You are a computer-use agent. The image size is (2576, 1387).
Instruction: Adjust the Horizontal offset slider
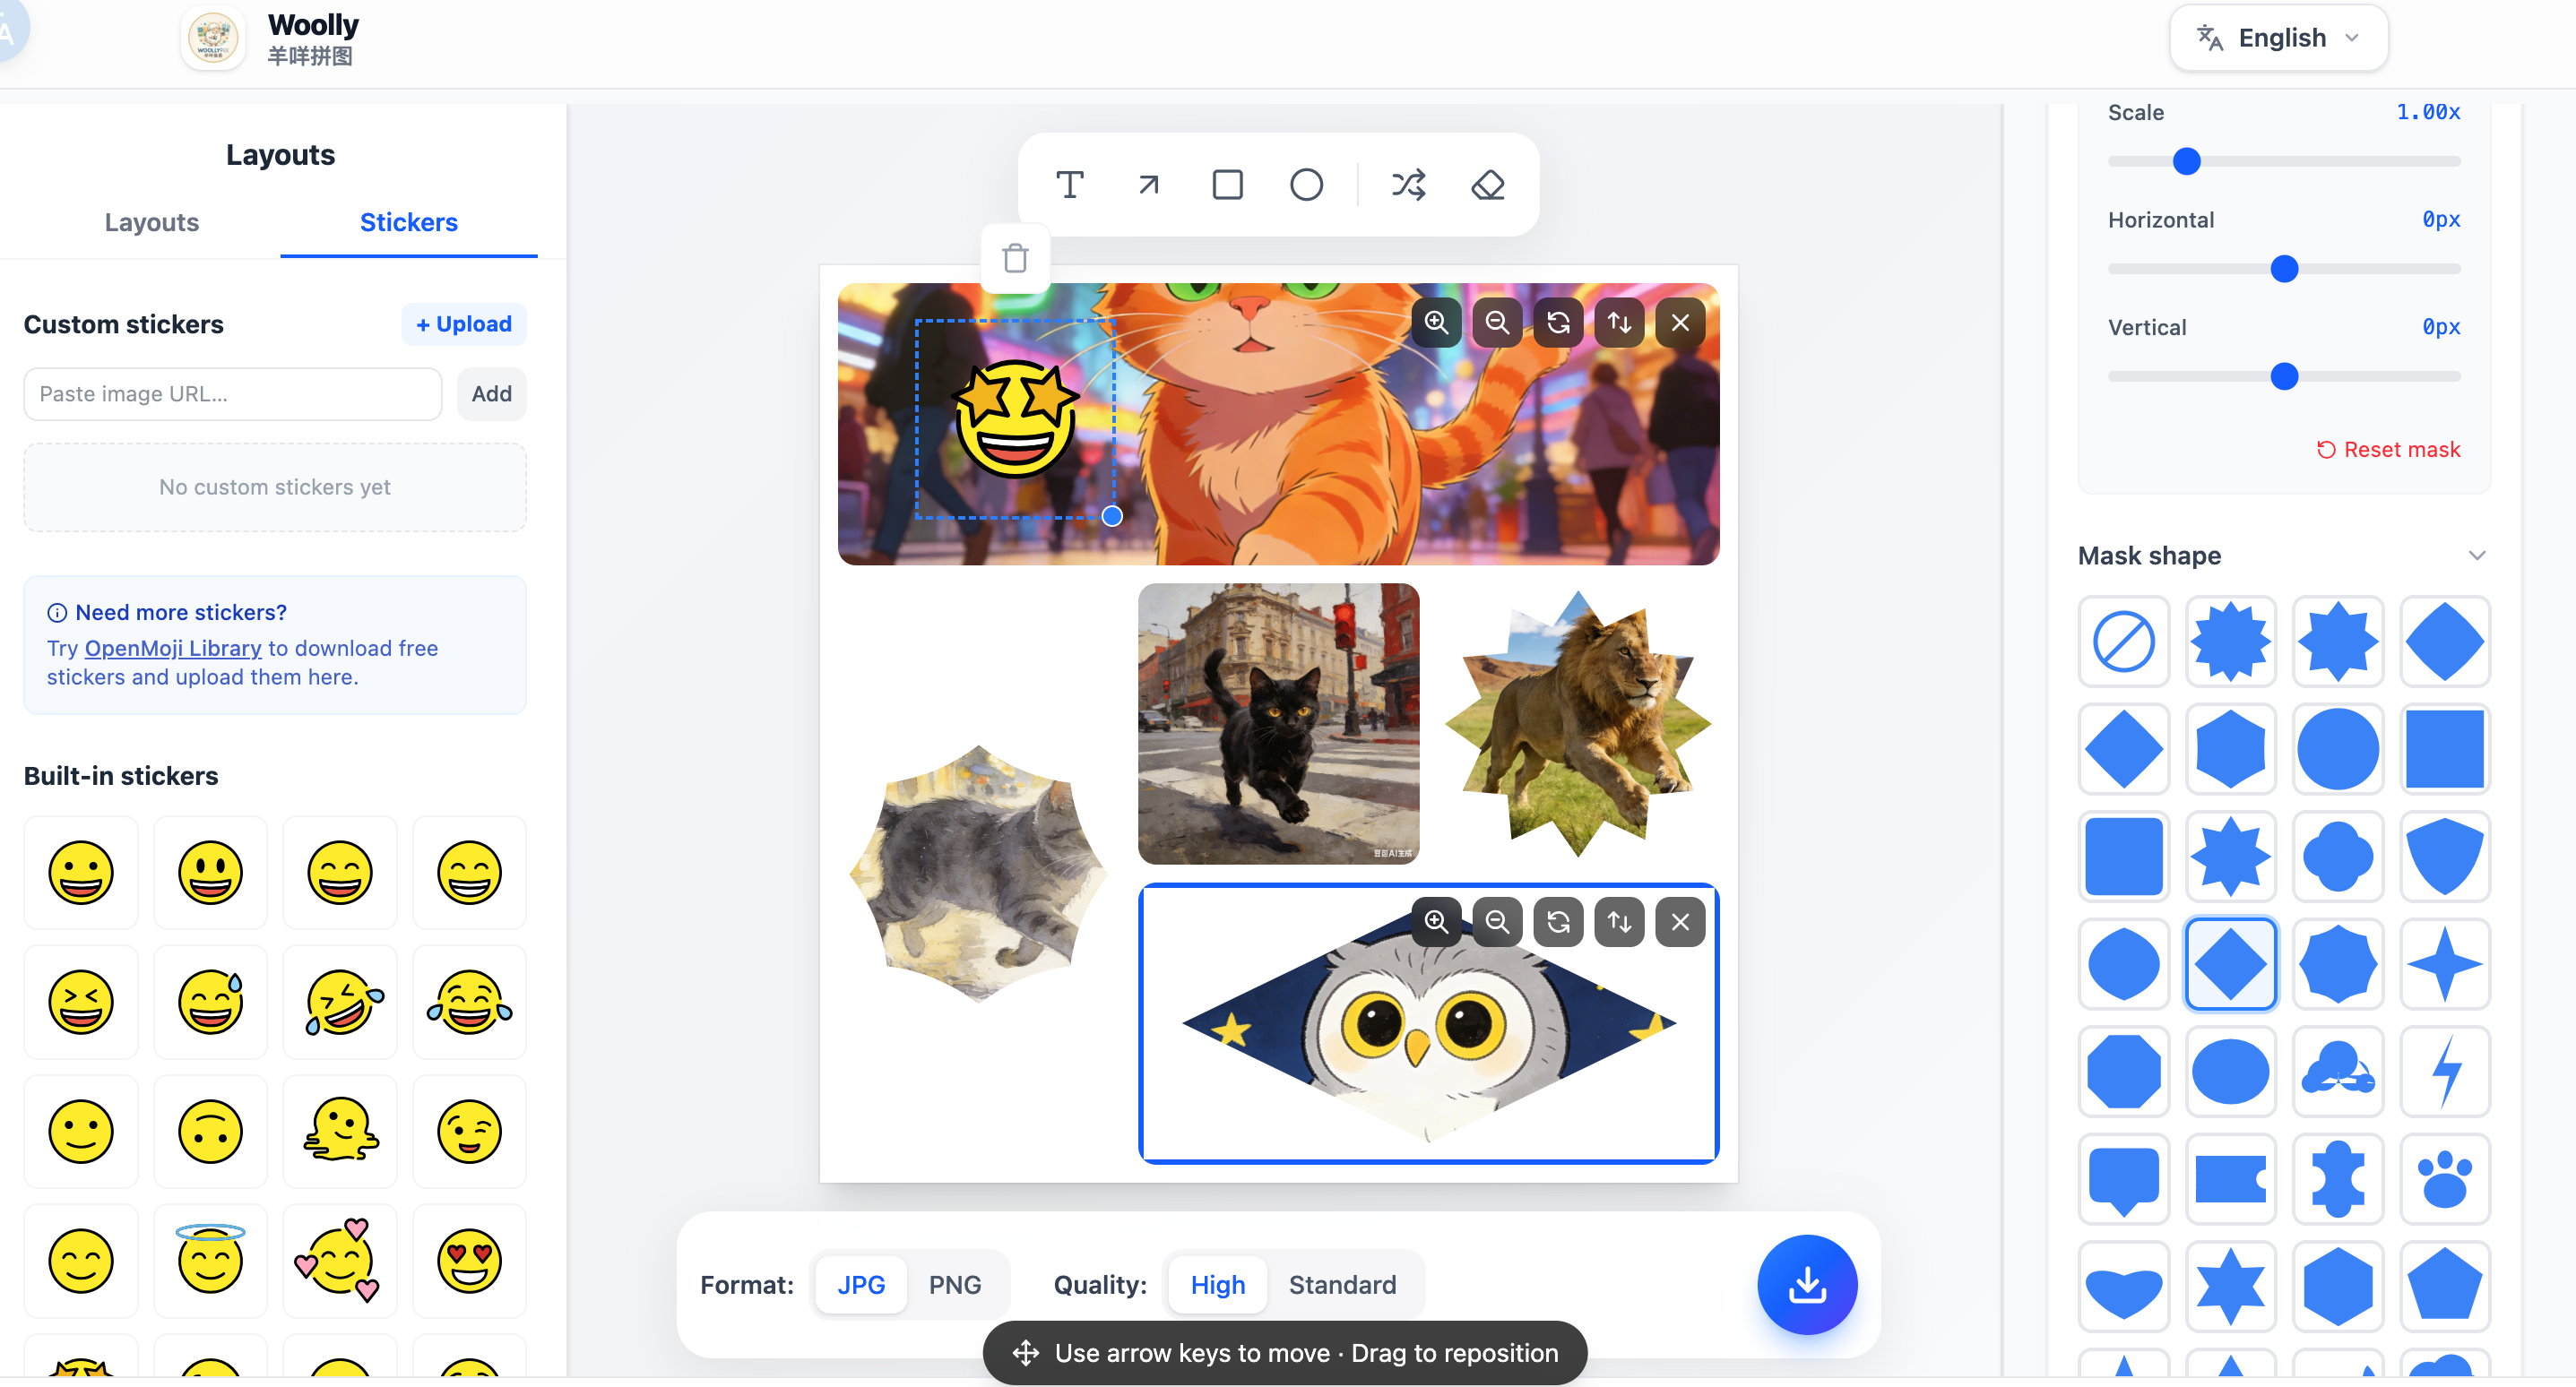coord(2284,269)
